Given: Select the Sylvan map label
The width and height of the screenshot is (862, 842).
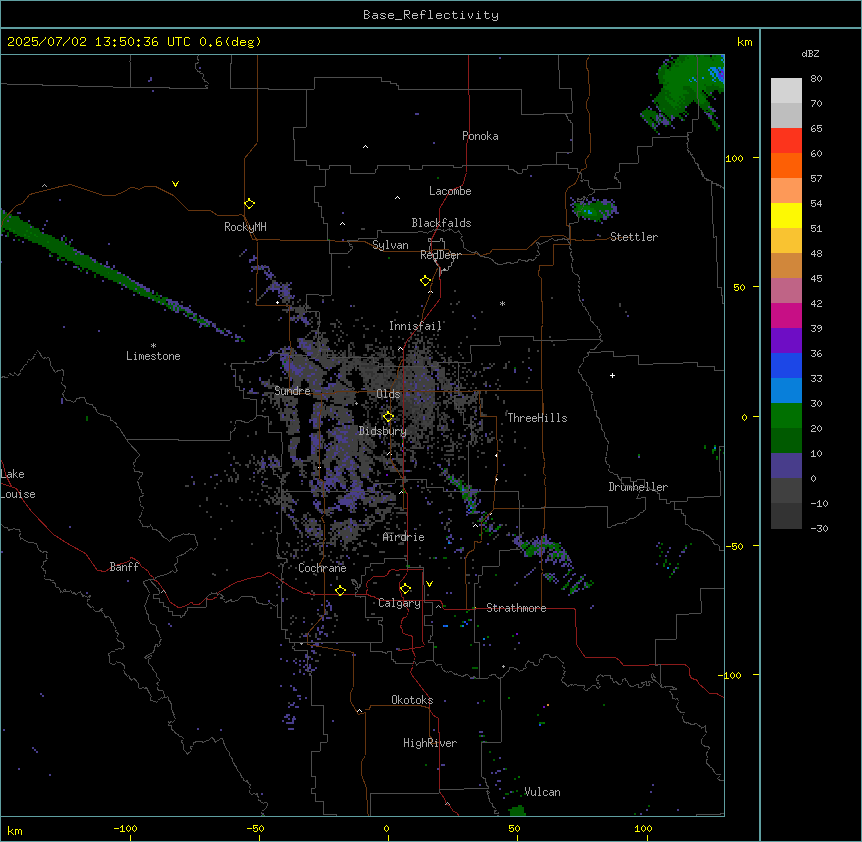Looking at the screenshot, I should 390,245.
